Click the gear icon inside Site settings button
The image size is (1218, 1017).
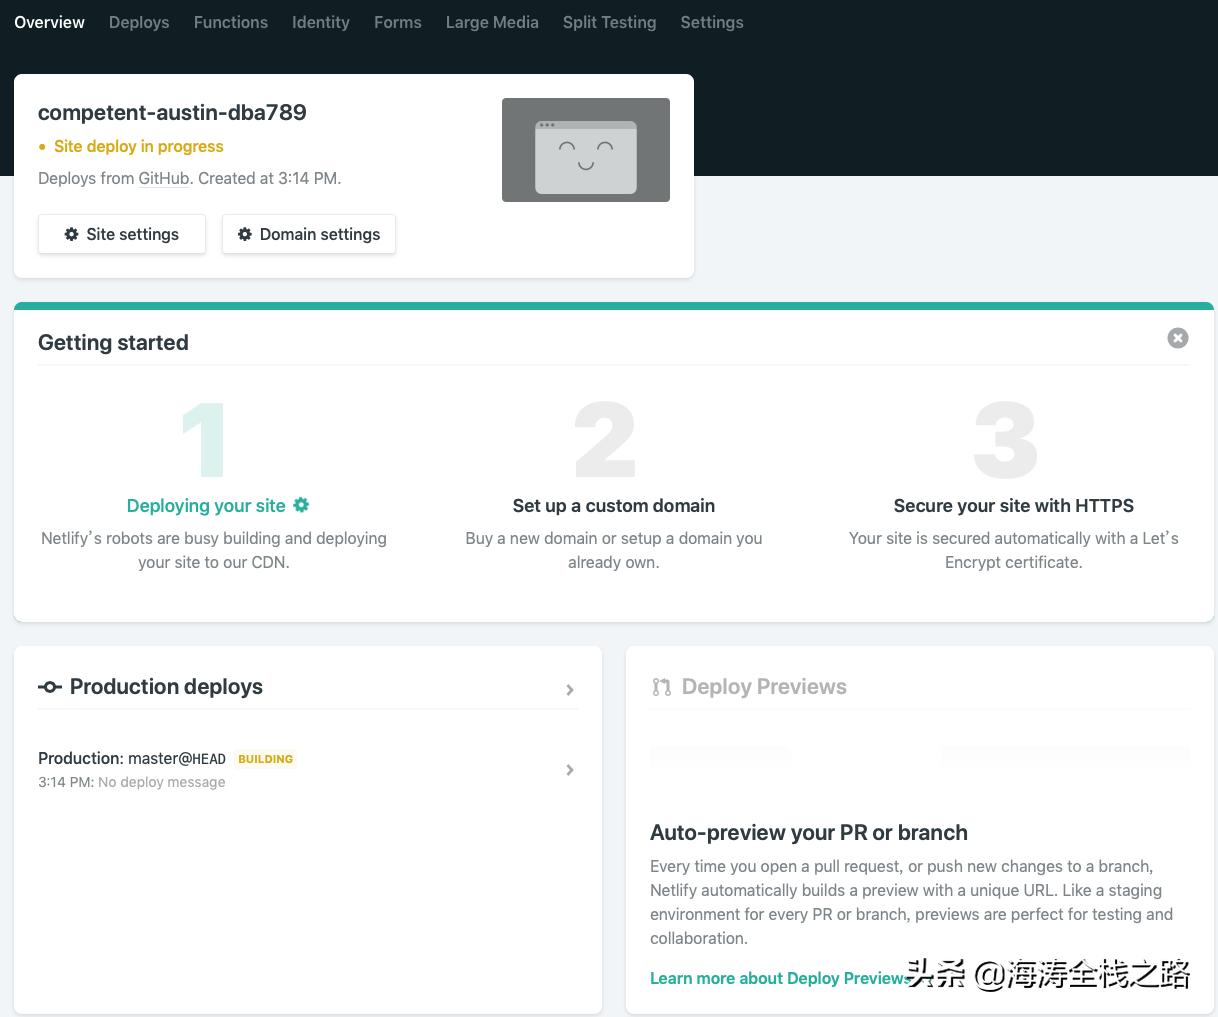[x=71, y=234]
